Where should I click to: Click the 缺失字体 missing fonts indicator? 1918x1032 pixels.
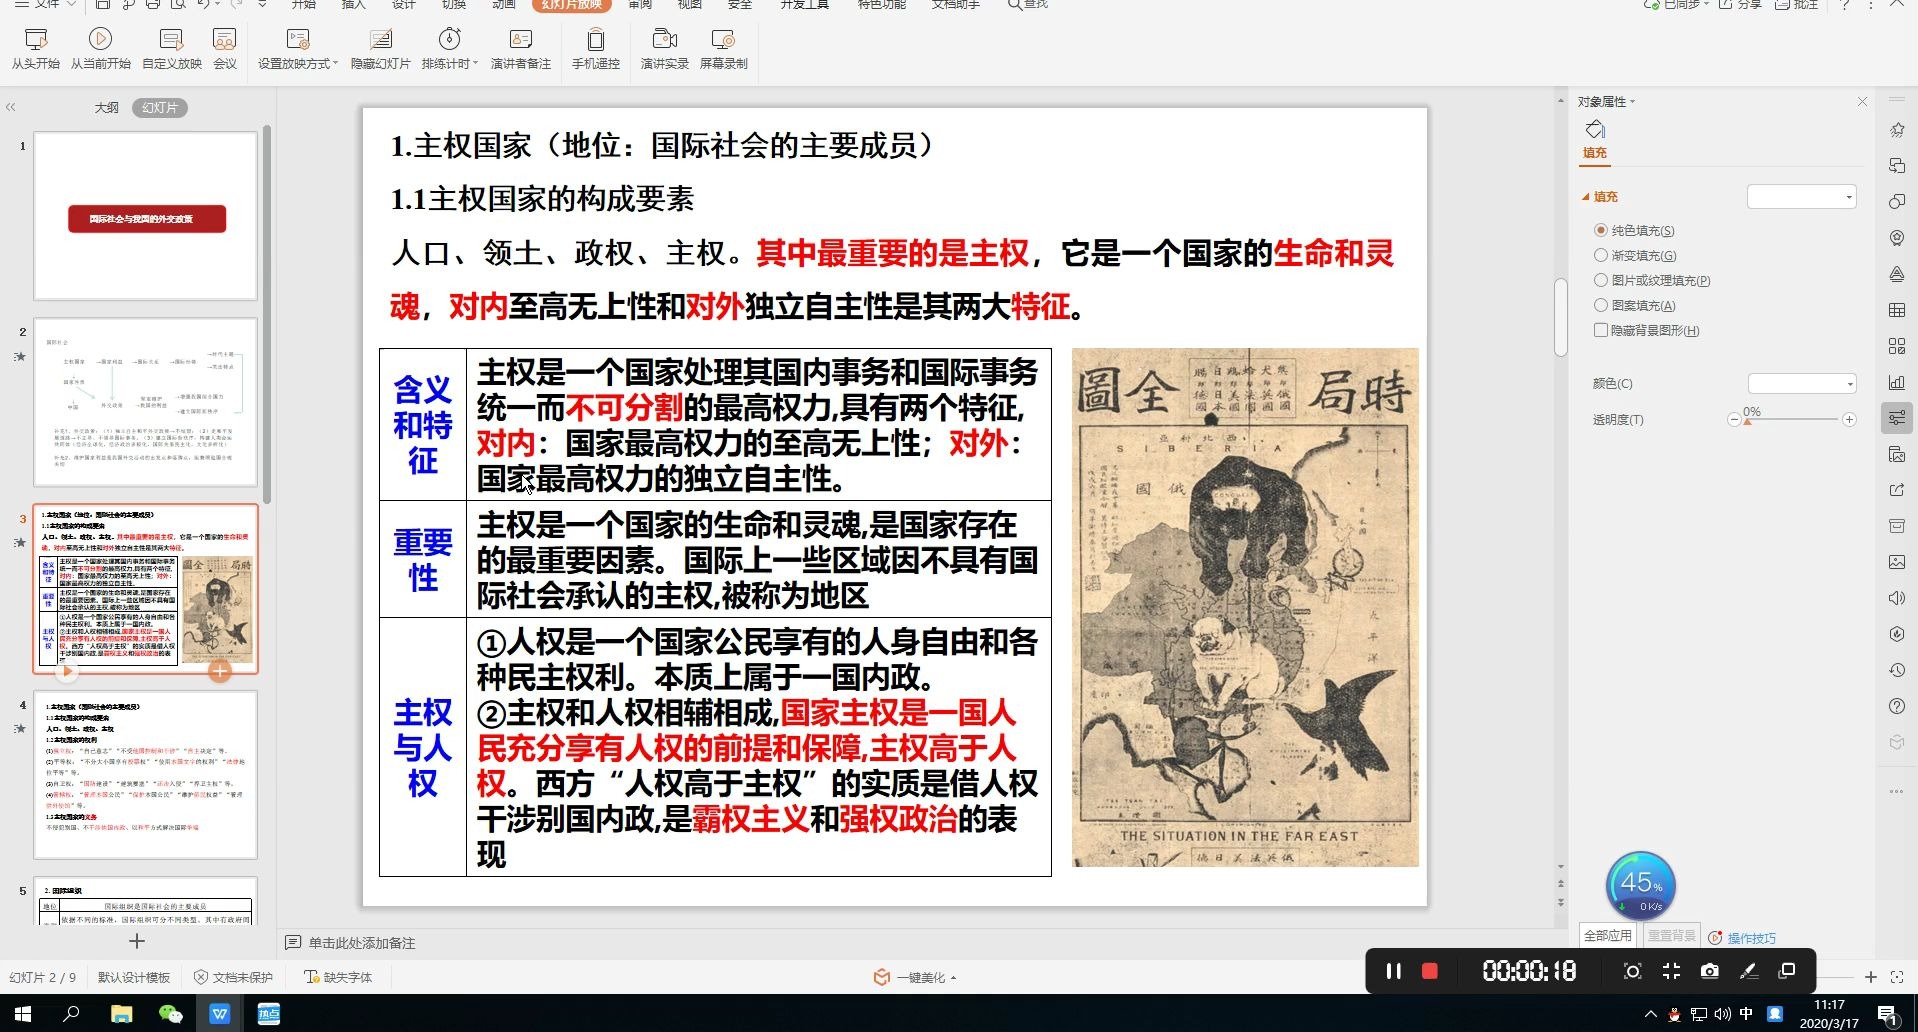click(338, 977)
